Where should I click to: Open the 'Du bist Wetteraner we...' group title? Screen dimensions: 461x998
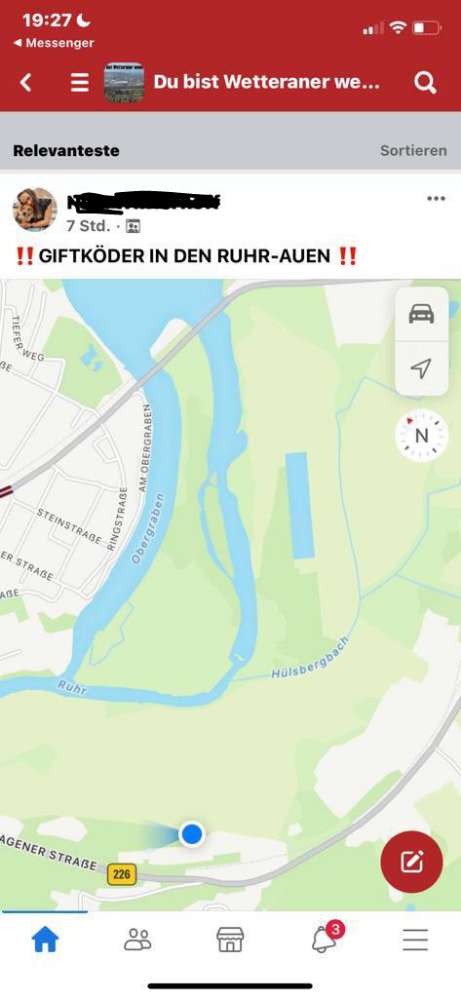click(267, 82)
